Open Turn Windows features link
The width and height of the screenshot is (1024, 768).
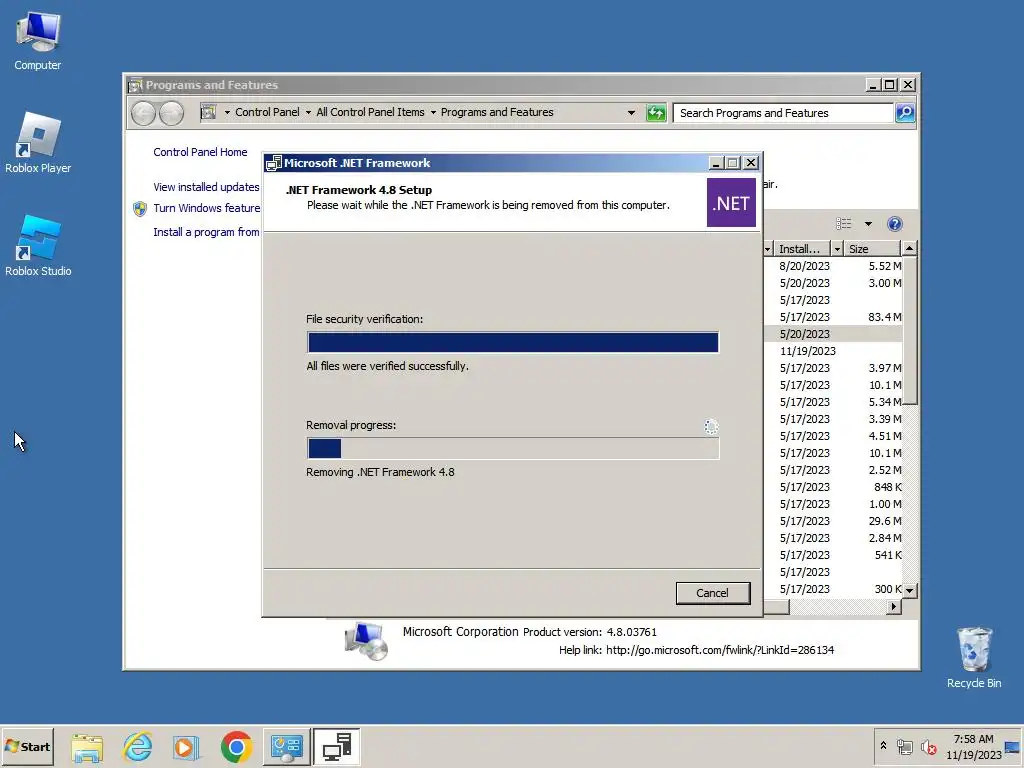206,208
